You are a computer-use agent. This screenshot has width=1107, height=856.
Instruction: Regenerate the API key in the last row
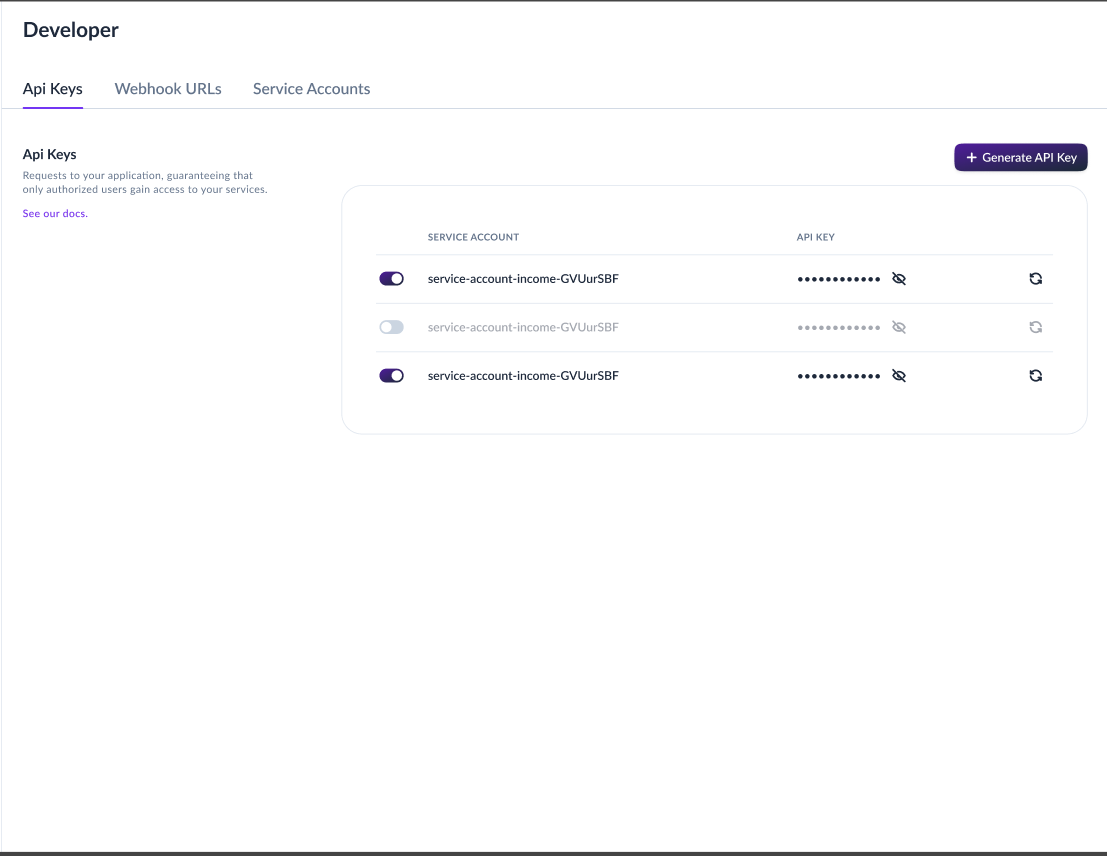pyautogui.click(x=1035, y=375)
